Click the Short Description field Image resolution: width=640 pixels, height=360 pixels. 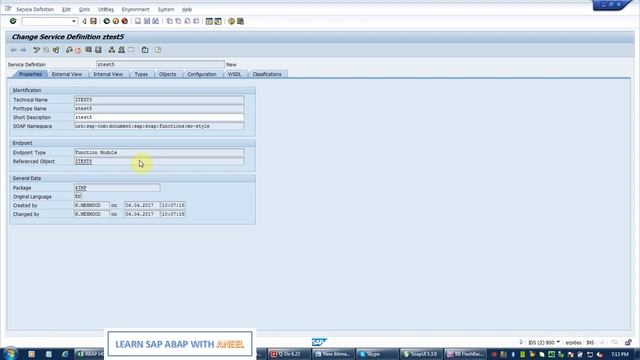[159, 118]
